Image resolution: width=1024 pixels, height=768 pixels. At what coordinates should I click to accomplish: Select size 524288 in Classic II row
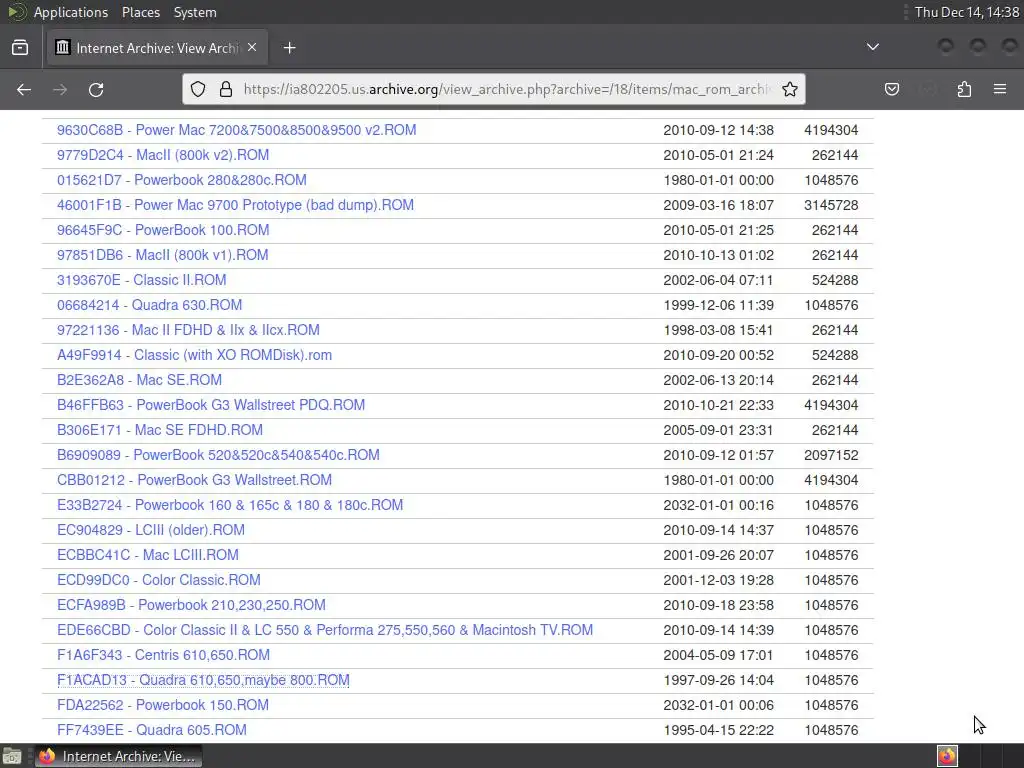[835, 280]
